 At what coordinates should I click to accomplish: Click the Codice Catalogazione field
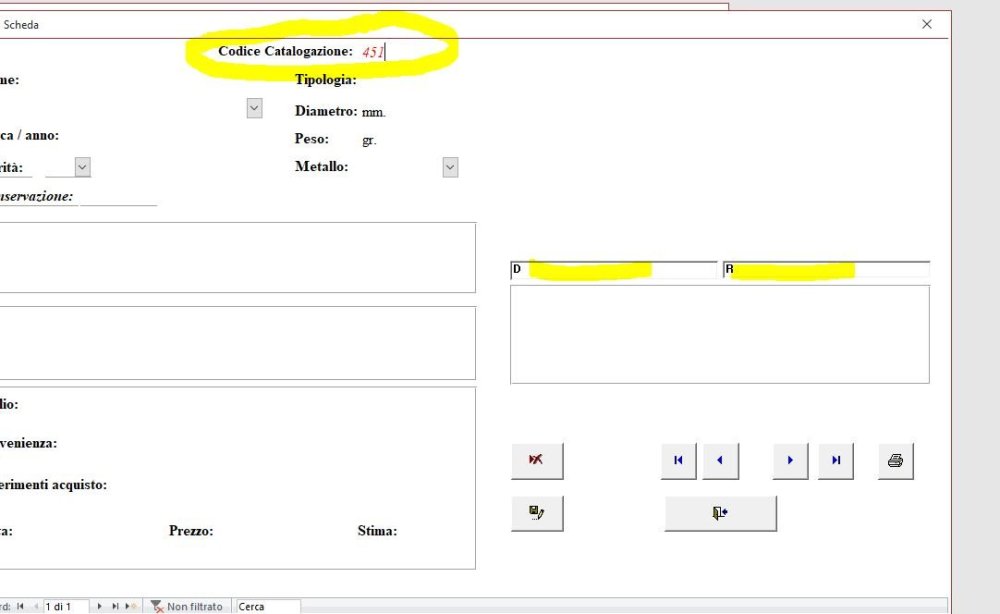(400, 52)
